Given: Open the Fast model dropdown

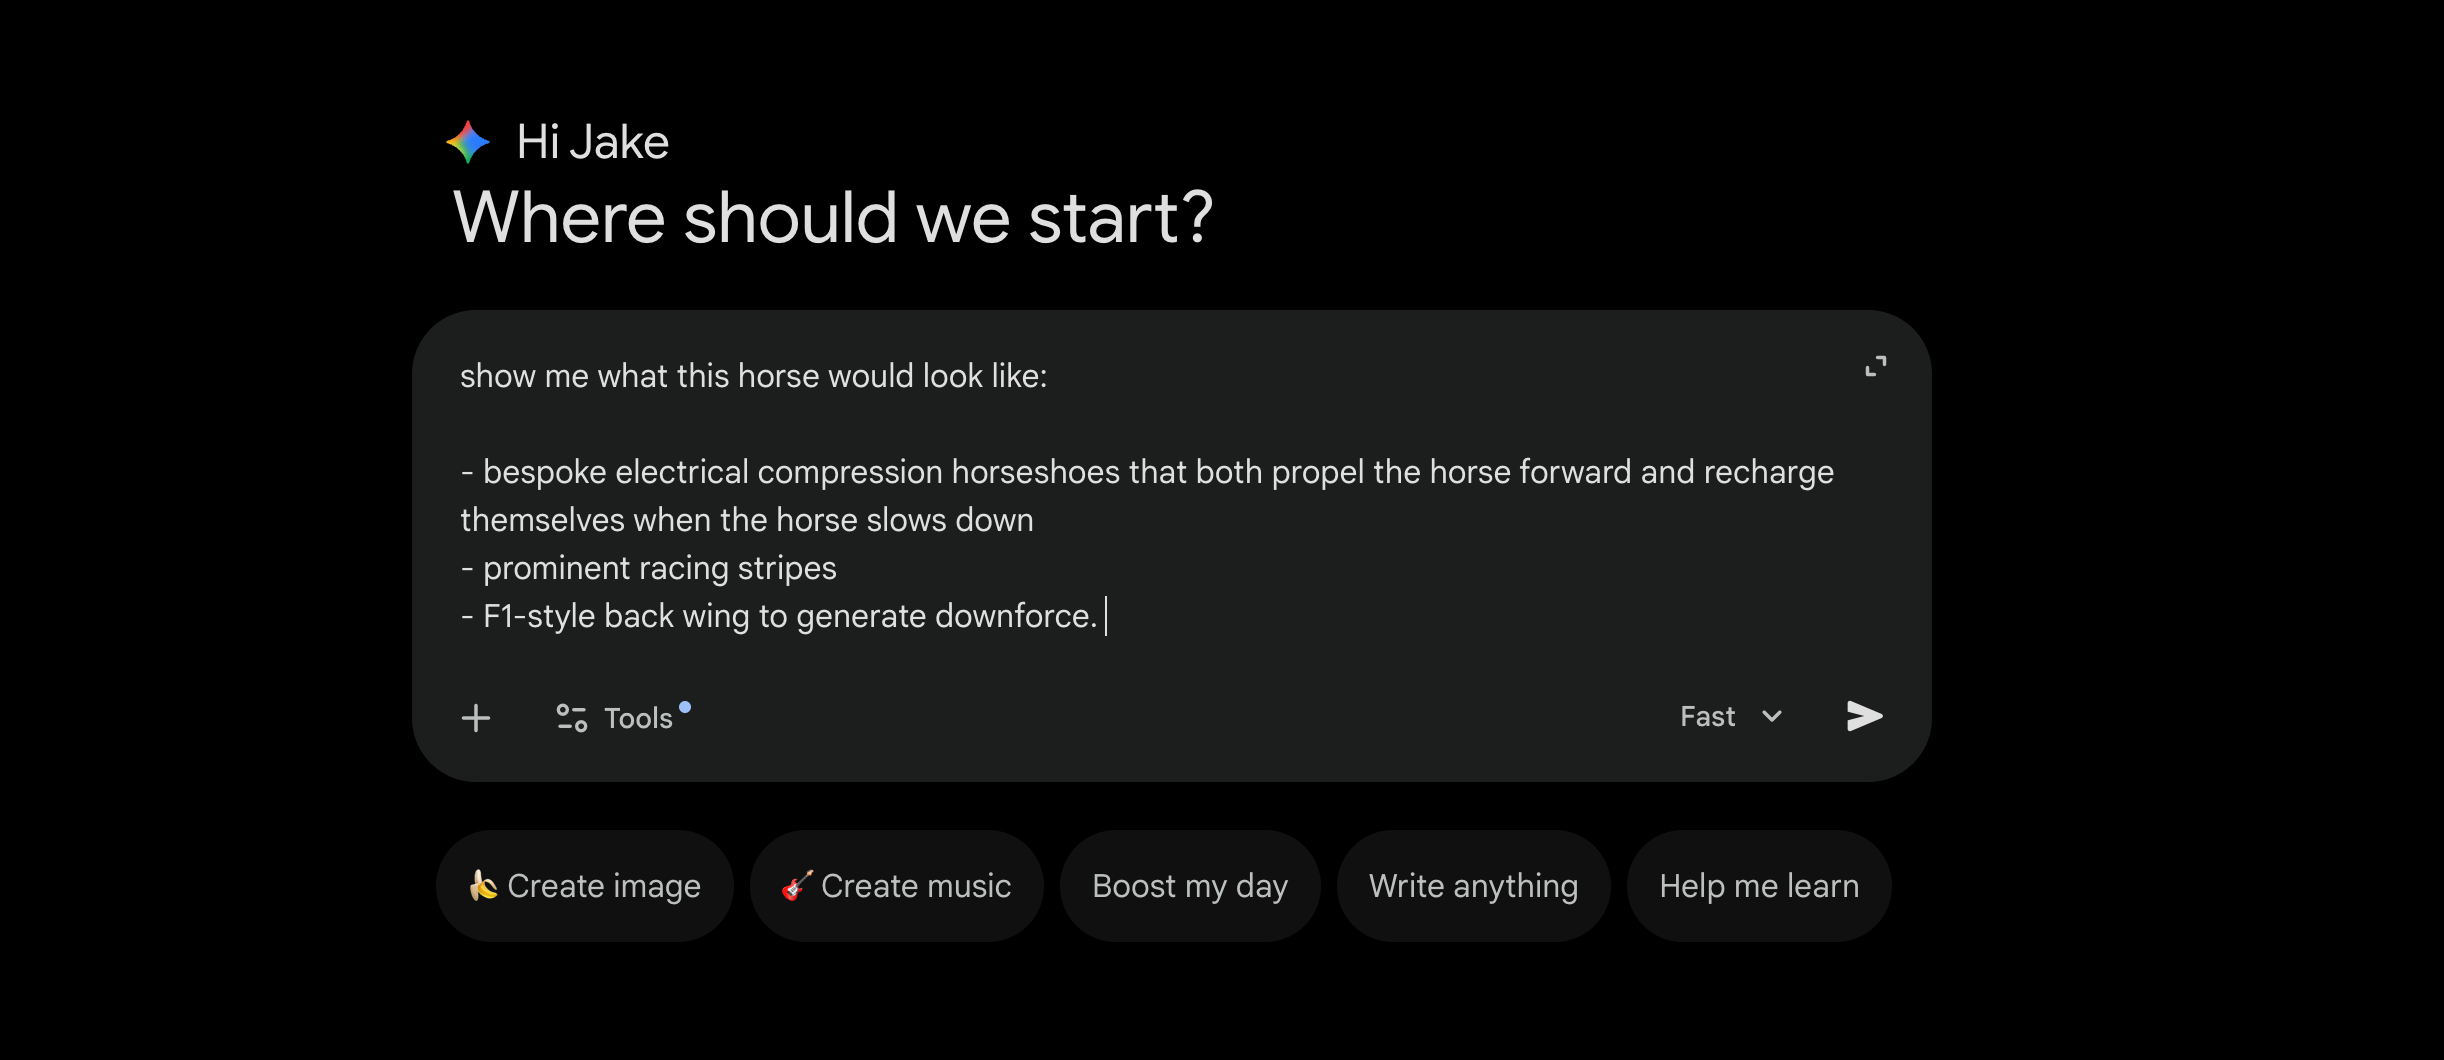Looking at the screenshot, I should (x=1708, y=717).
